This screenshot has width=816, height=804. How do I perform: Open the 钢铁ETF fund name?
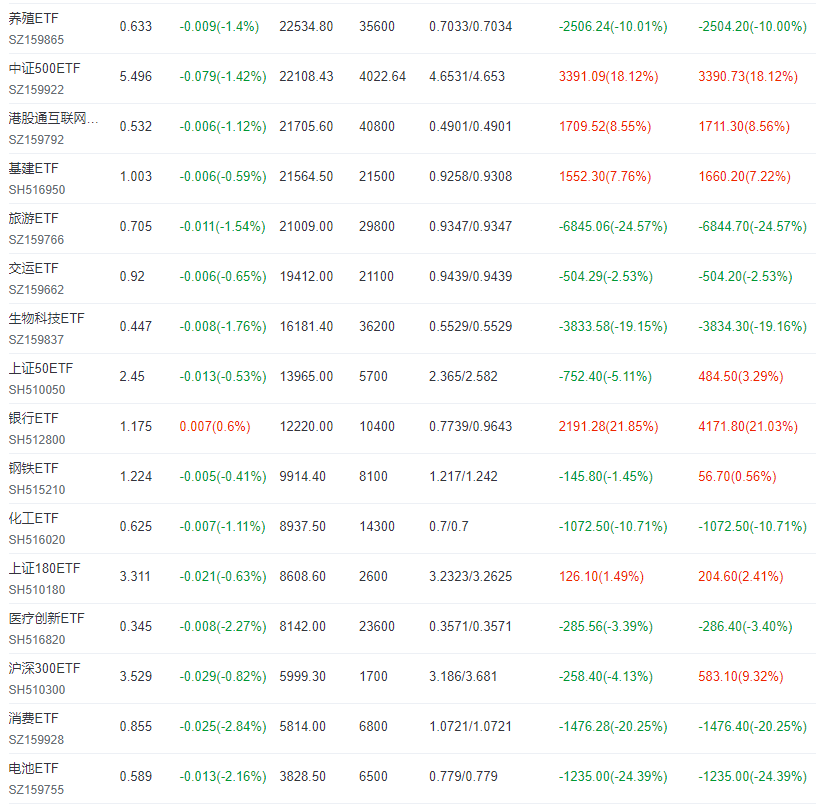(33, 468)
